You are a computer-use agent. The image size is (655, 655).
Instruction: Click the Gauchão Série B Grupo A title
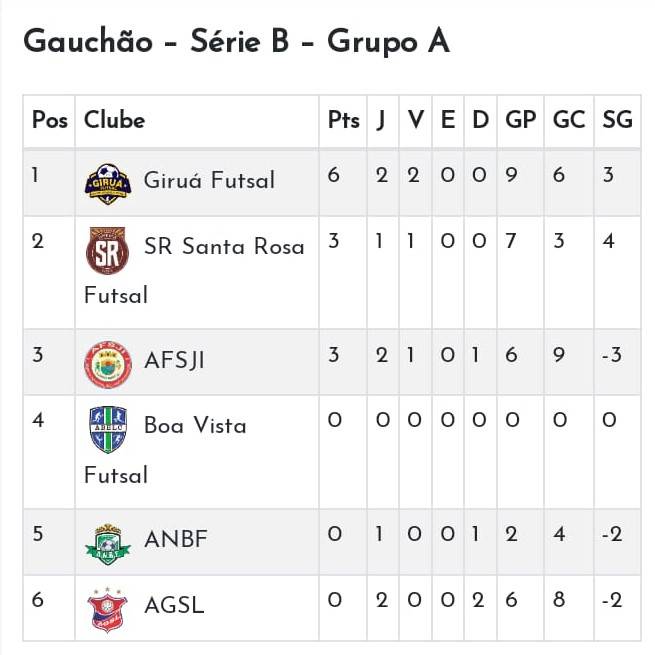click(236, 42)
